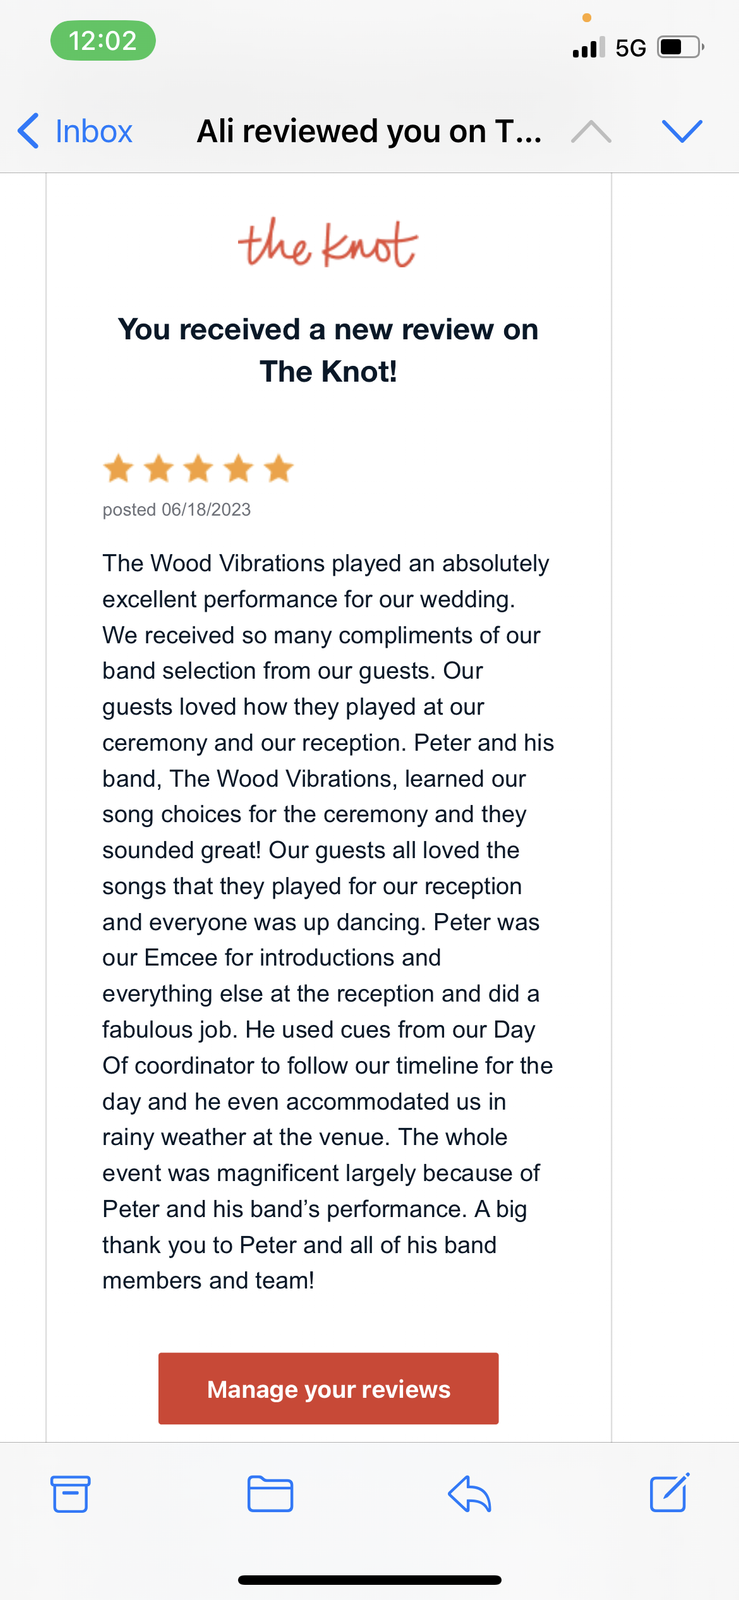739x1600 pixels.
Task: Tap the home indicator bar
Action: 369,1580
